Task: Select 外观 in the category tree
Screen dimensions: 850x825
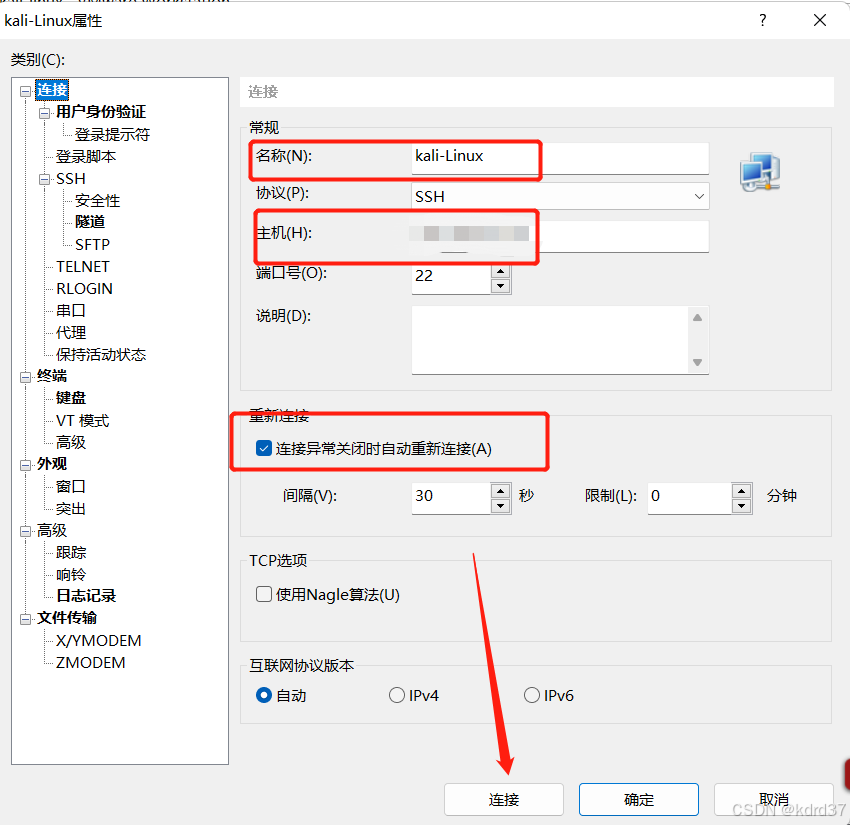Action: (x=51, y=464)
